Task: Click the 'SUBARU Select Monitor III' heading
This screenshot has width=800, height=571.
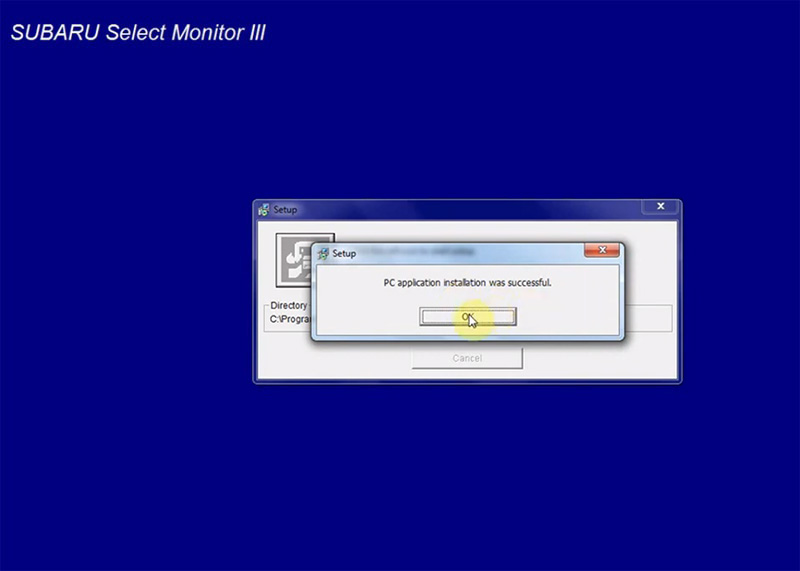Action: 138,33
